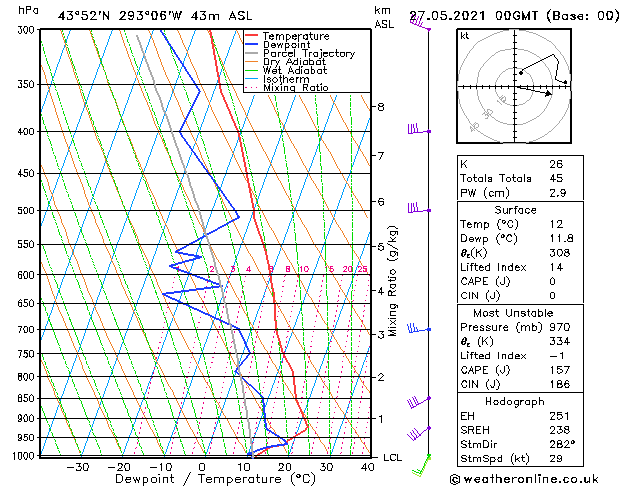629x486 pixels.
Task: Click the storm motion arrowhead in hodograph
Action: 548,93
